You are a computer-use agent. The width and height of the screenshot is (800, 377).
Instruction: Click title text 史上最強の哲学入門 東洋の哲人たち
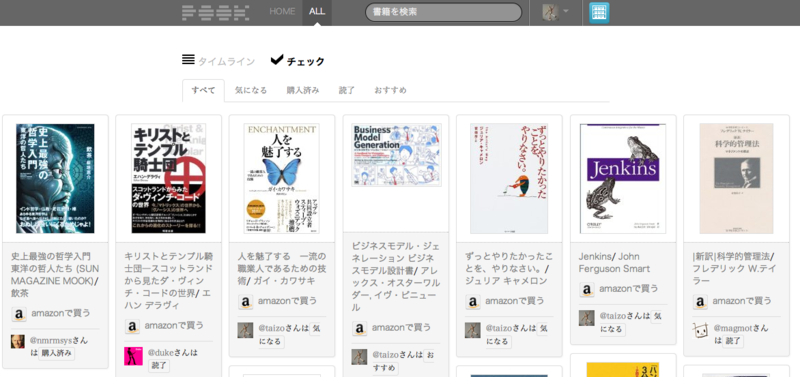(55, 274)
